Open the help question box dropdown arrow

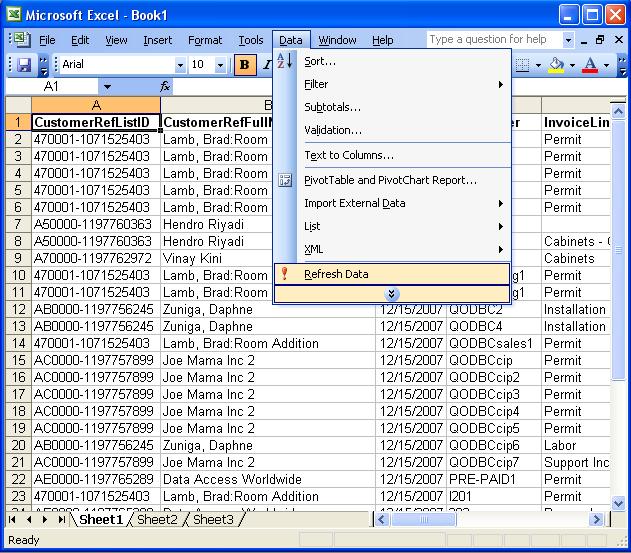pos(568,40)
